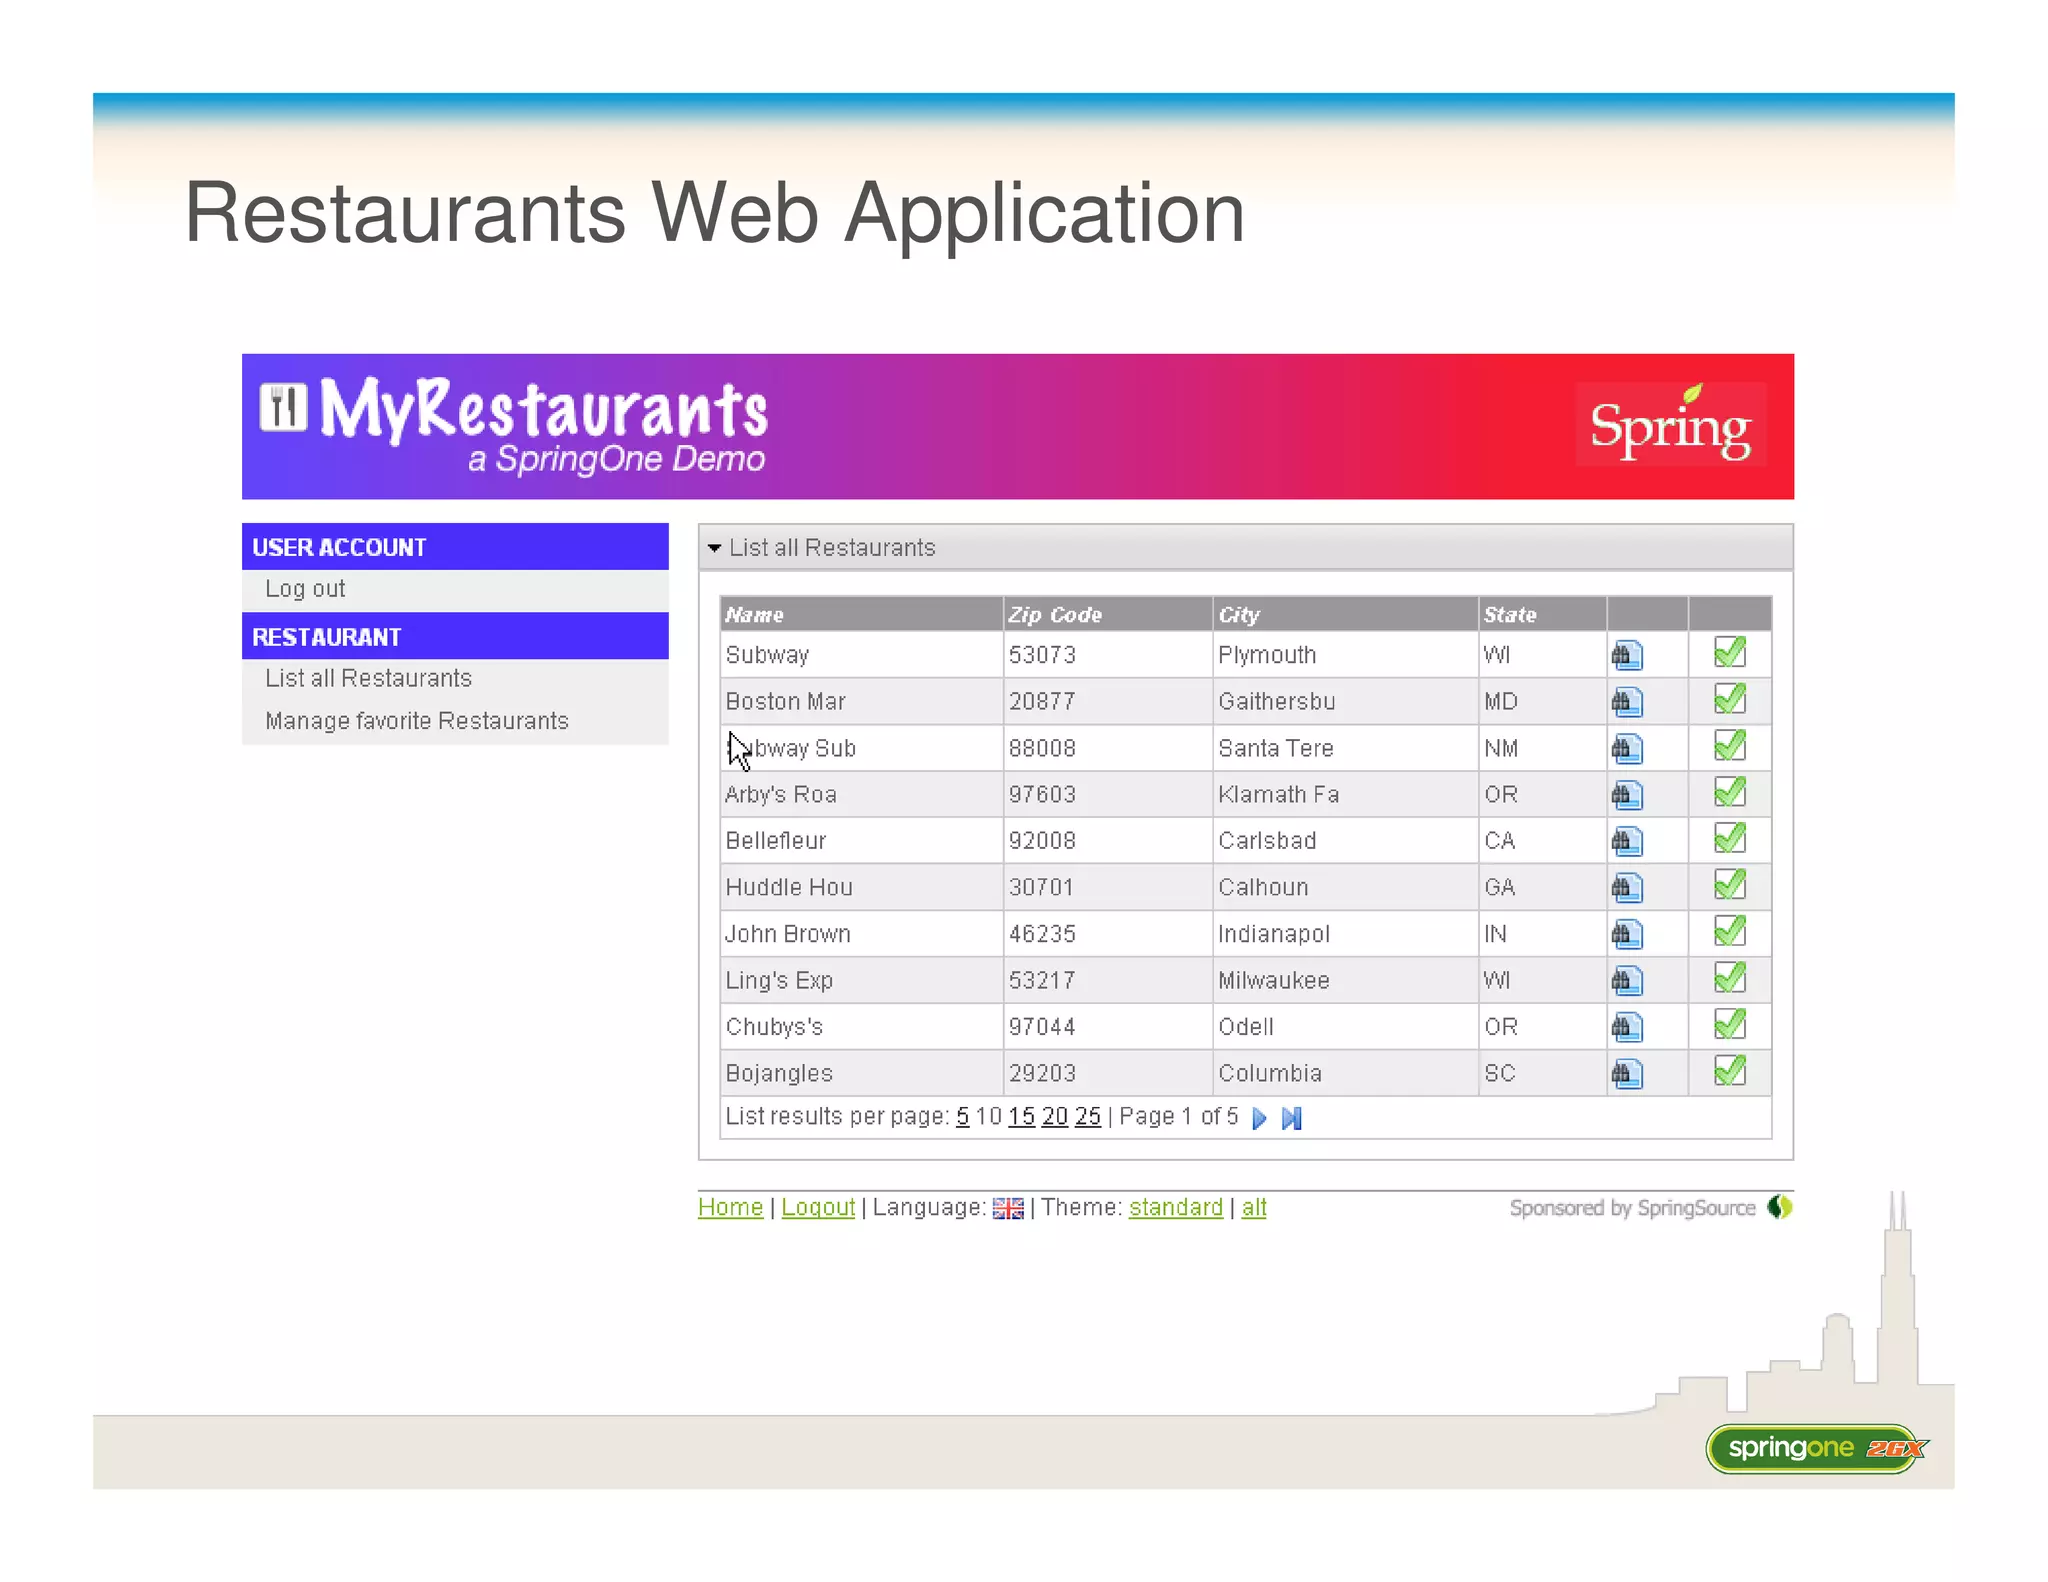Image resolution: width=2048 pixels, height=1582 pixels.
Task: Click the Milwaukee city cell
Action: click(x=1345, y=981)
